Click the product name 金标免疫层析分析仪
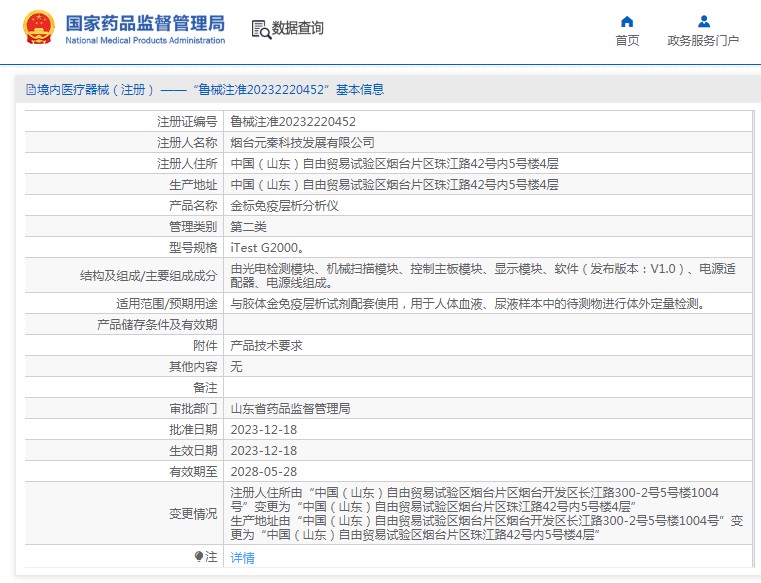761x583 pixels. click(285, 205)
